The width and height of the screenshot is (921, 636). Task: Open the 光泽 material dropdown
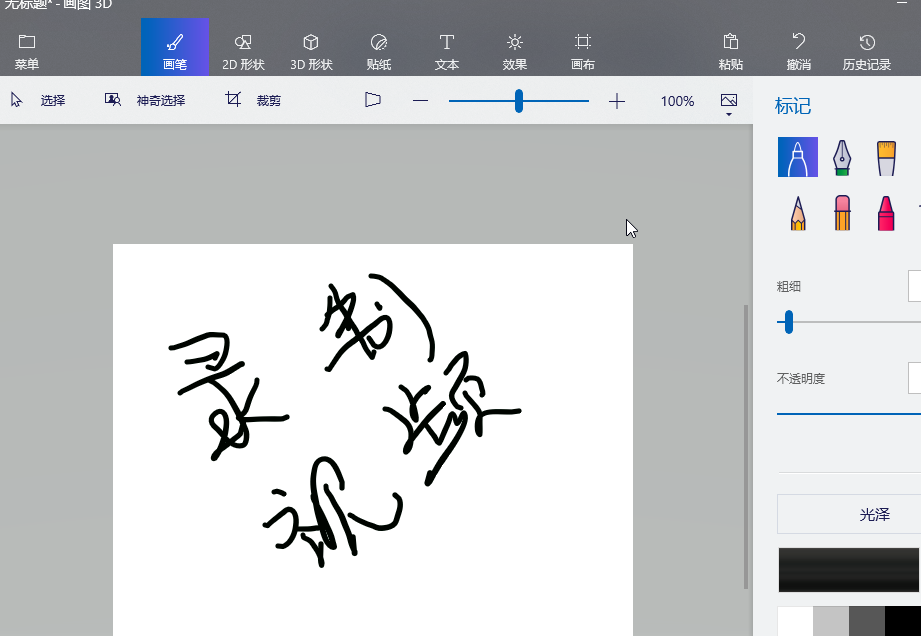click(850, 514)
